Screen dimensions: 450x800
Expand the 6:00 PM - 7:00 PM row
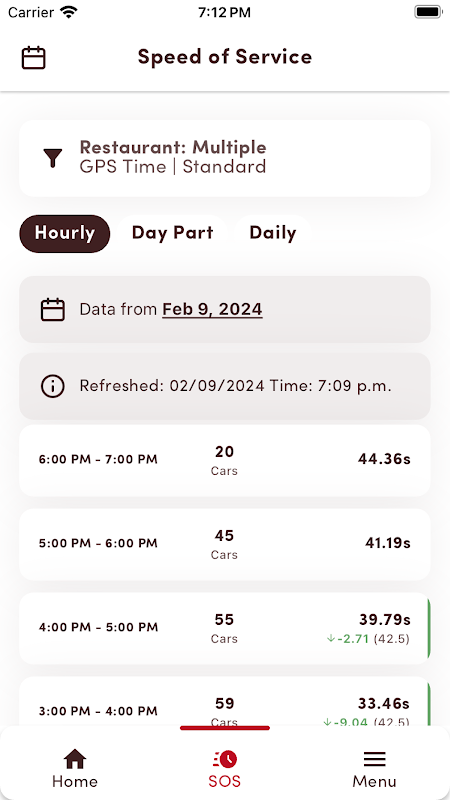(224, 460)
